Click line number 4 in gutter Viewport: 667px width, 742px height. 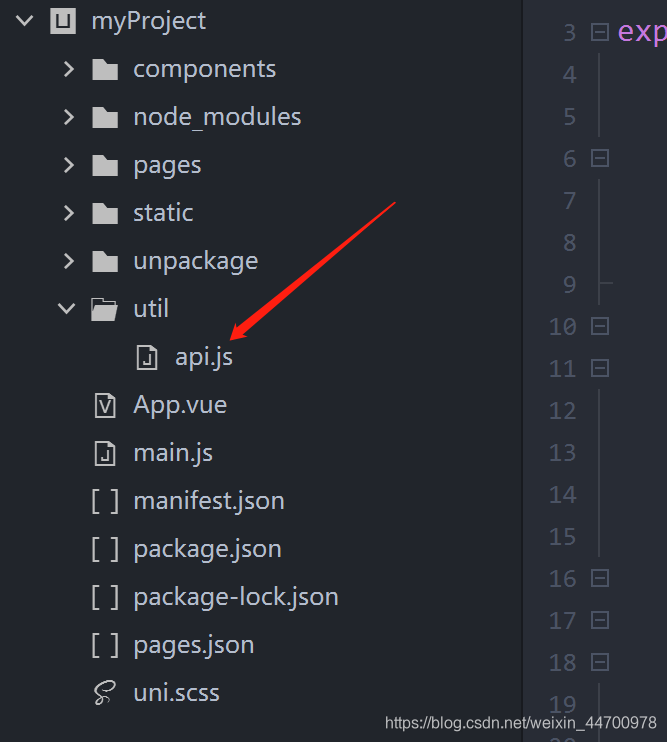pyautogui.click(x=570, y=75)
